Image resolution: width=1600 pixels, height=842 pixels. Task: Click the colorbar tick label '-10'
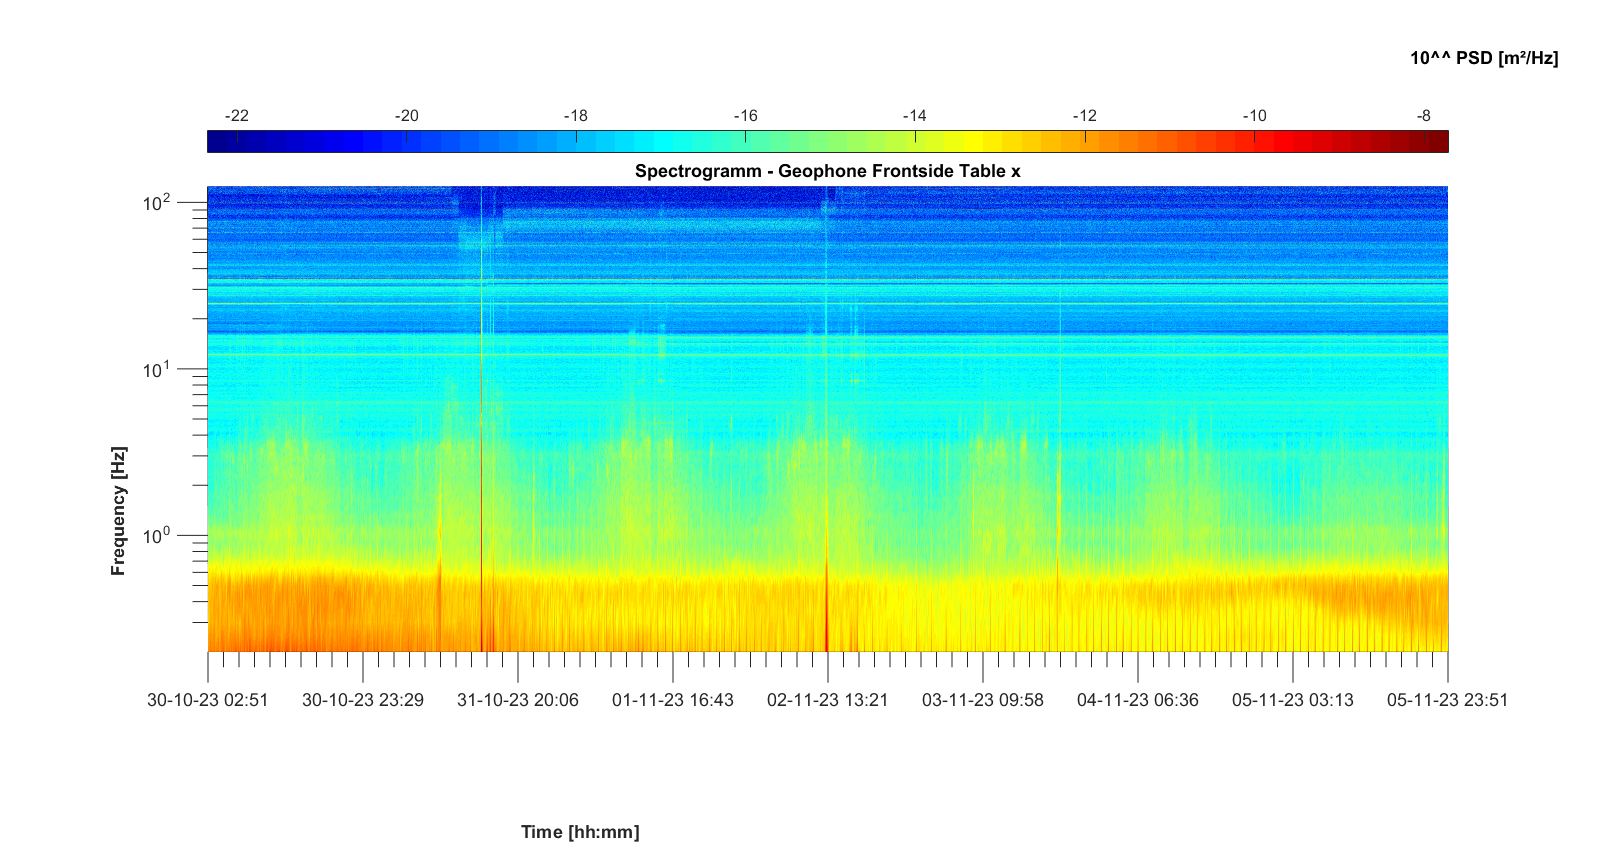click(1255, 116)
